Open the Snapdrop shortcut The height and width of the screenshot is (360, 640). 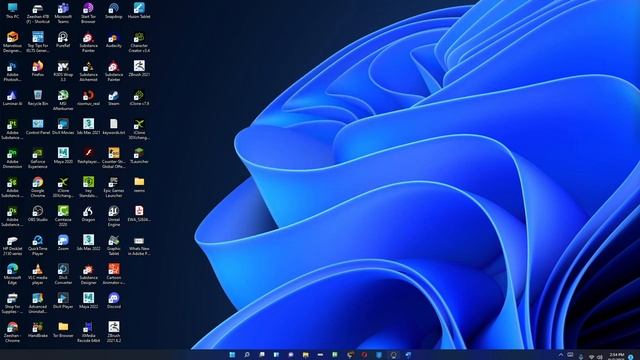coord(113,11)
